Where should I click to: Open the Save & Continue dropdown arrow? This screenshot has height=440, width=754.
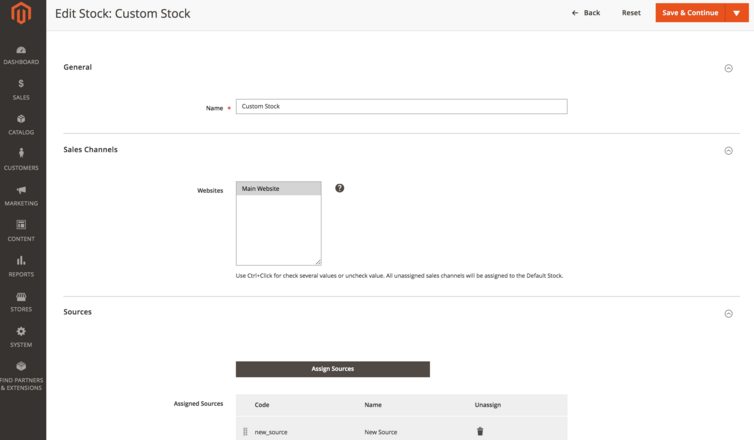click(737, 13)
